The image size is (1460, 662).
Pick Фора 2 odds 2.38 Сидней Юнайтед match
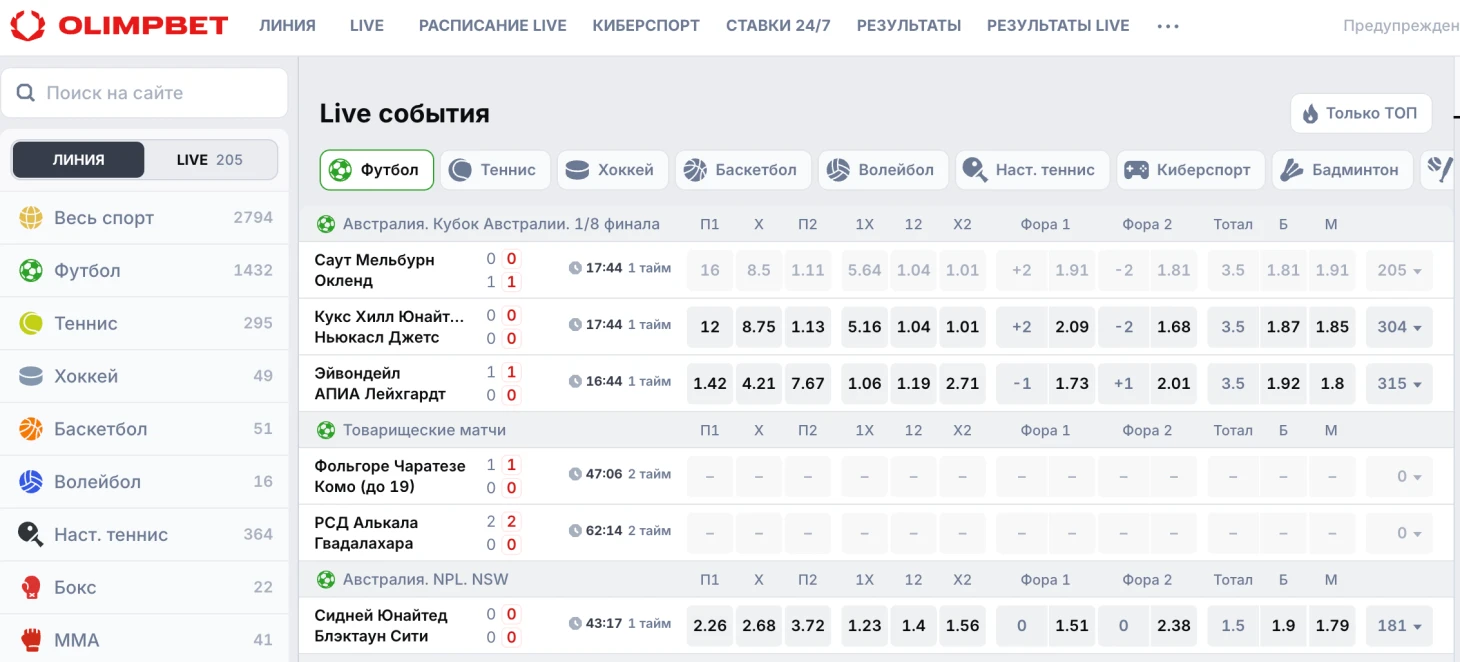(x=1173, y=626)
